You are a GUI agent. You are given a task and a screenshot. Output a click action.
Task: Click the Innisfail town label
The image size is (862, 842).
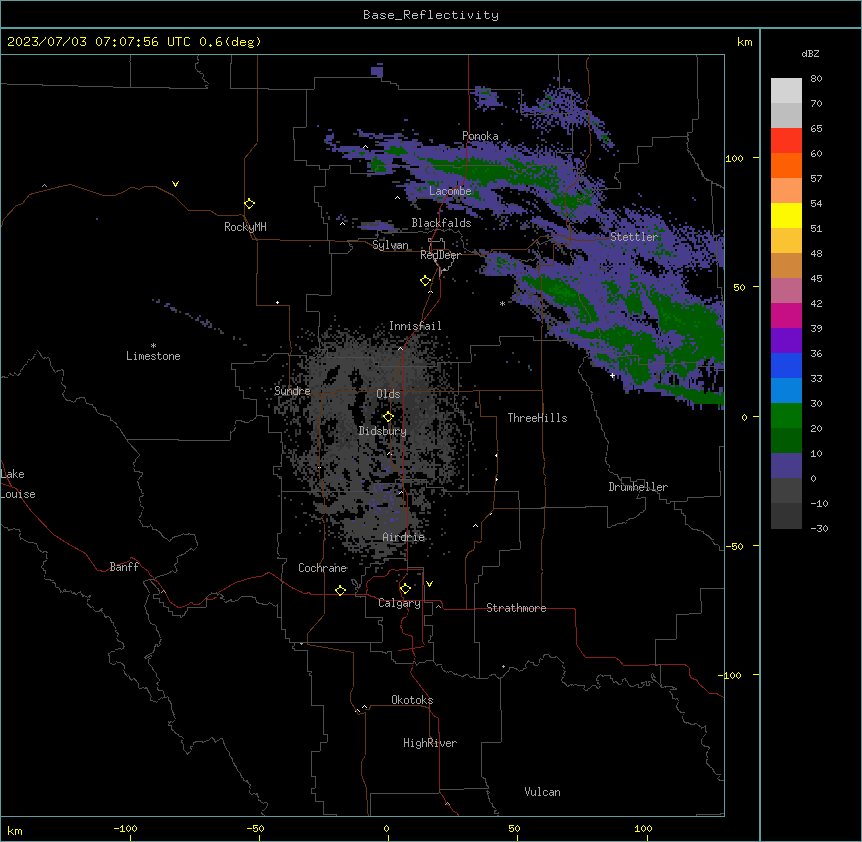point(415,326)
